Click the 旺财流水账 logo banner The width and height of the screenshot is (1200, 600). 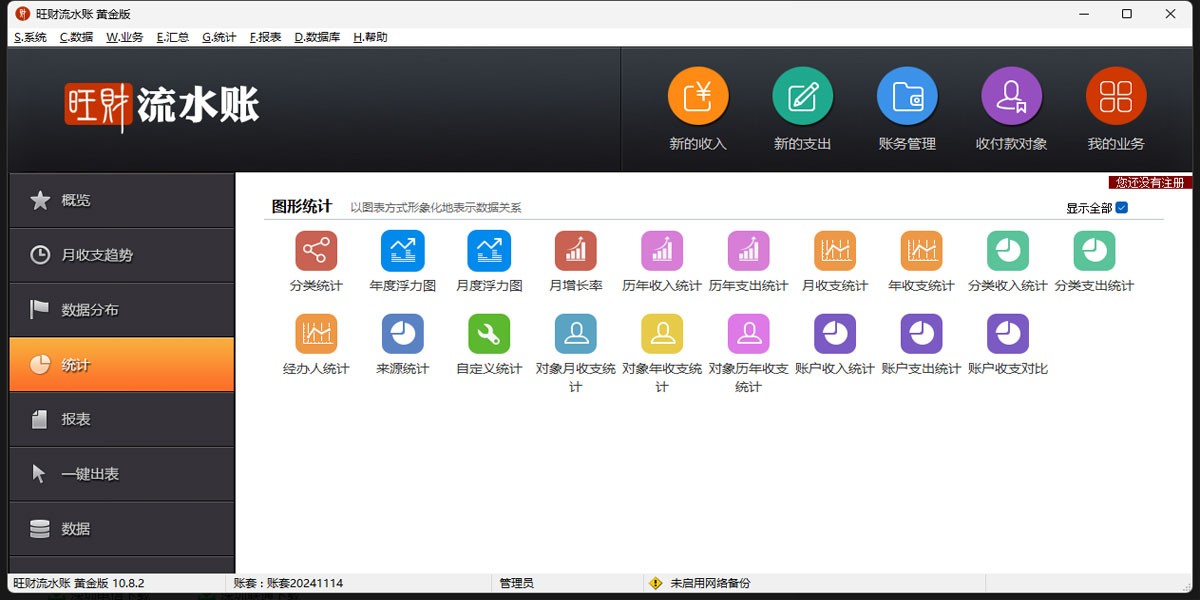click(162, 105)
